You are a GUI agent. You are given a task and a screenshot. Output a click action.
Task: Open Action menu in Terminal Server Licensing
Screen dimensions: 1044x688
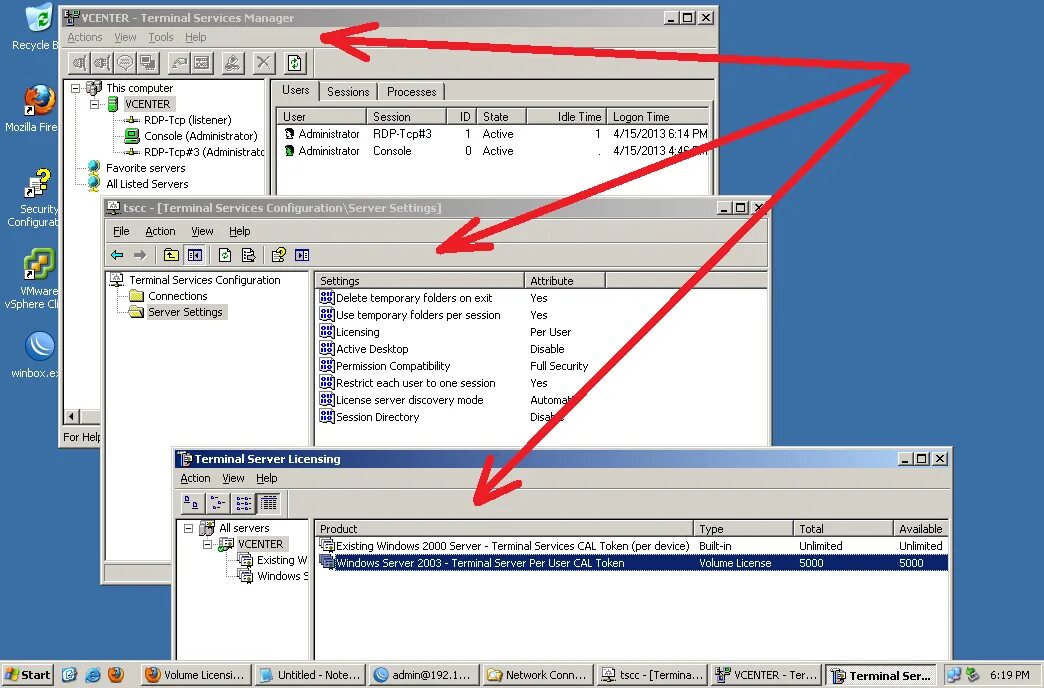click(195, 478)
